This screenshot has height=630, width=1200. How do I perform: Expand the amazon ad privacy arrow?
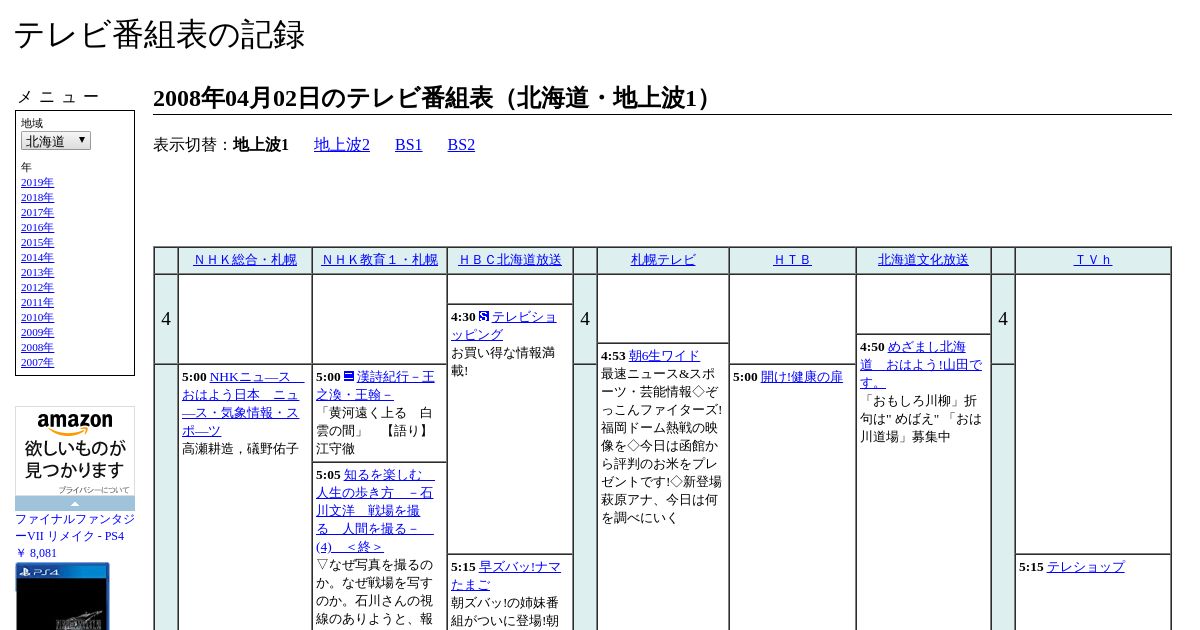point(75,503)
